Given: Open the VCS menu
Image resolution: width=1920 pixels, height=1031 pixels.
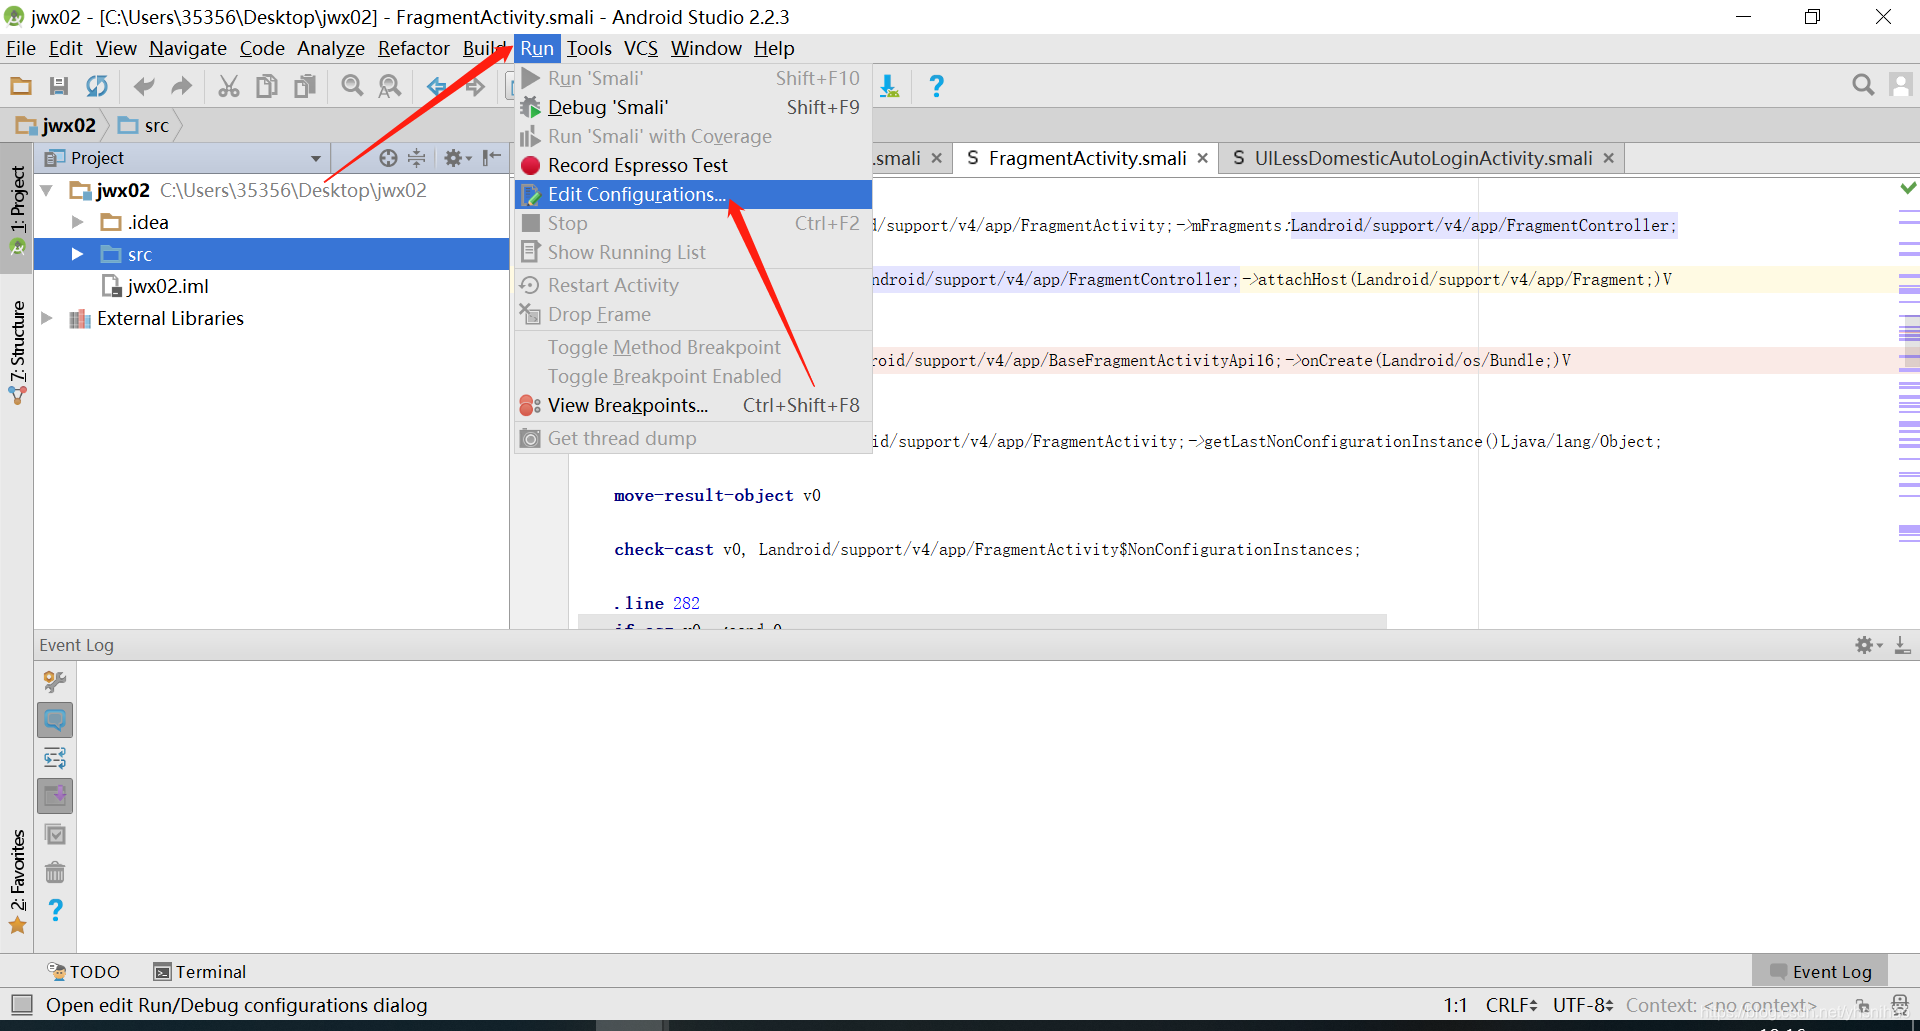Looking at the screenshot, I should click(641, 48).
